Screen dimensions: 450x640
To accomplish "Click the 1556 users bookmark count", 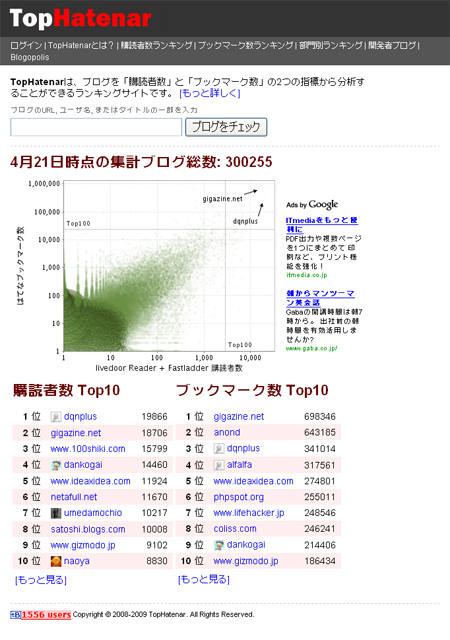I will 46,615.
